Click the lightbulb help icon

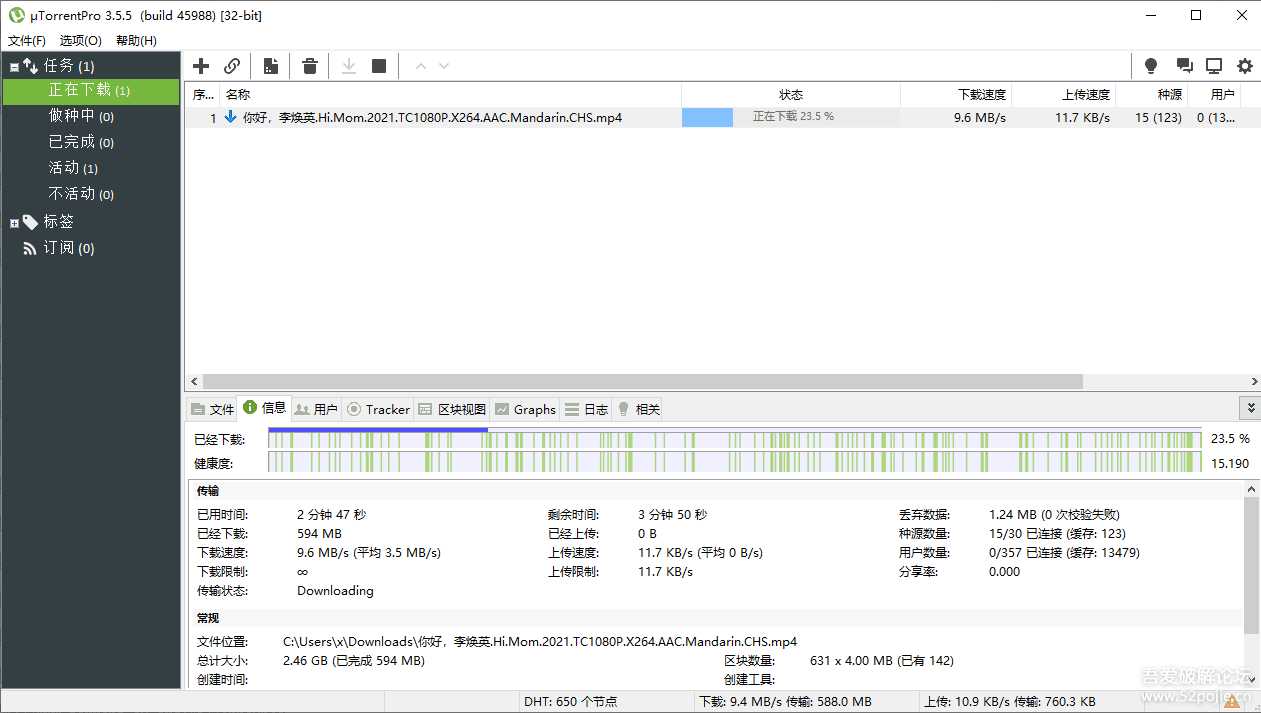tap(1150, 66)
